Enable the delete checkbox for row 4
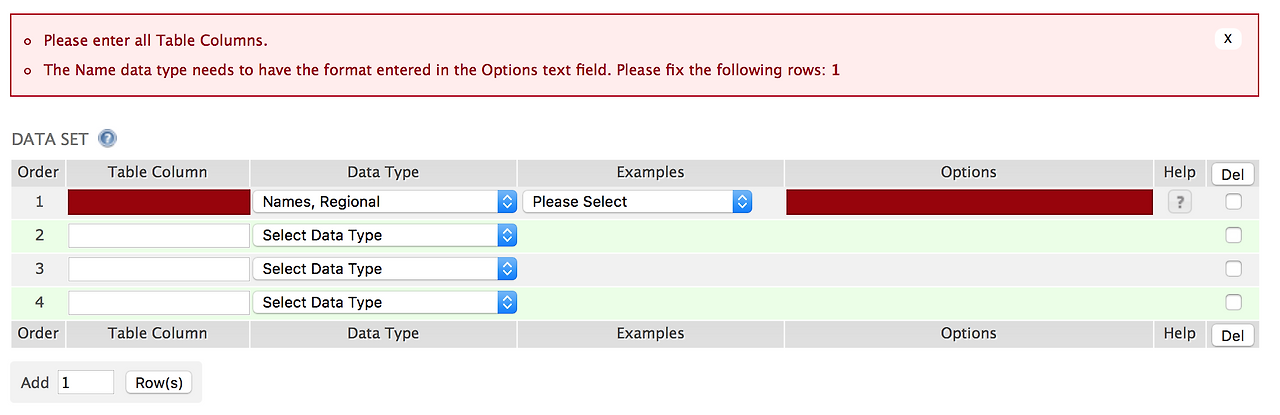 pos(1233,302)
